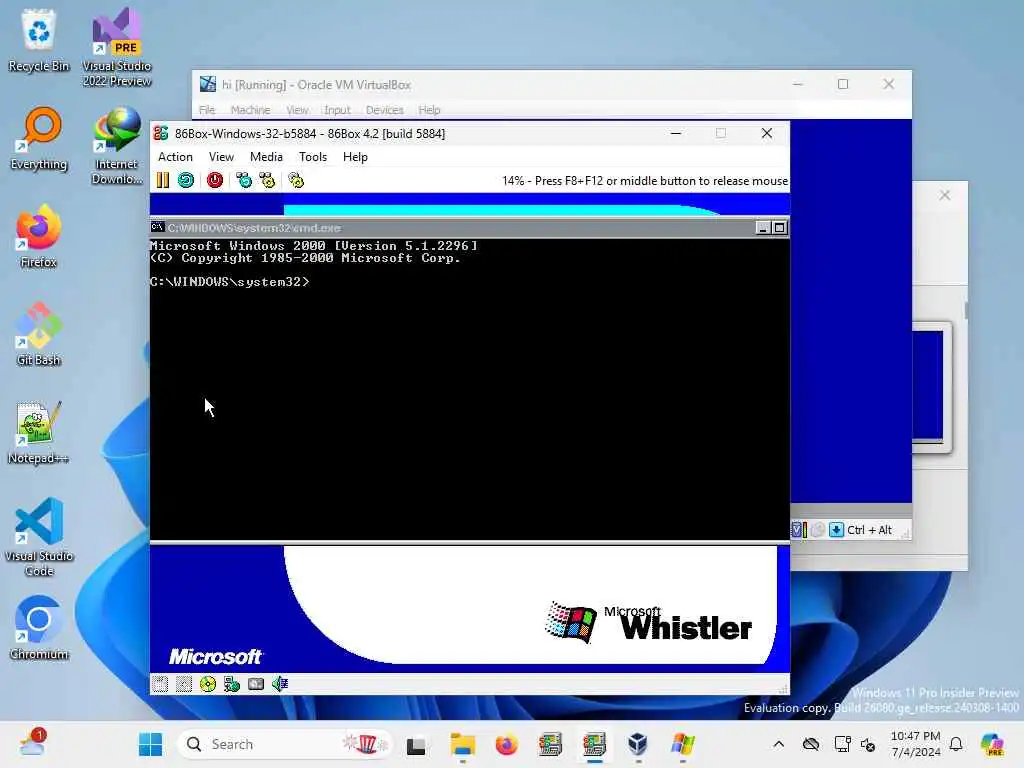The width and height of the screenshot is (1024, 768).
Task: Open Windows Start button on taskbar
Action: point(151,744)
